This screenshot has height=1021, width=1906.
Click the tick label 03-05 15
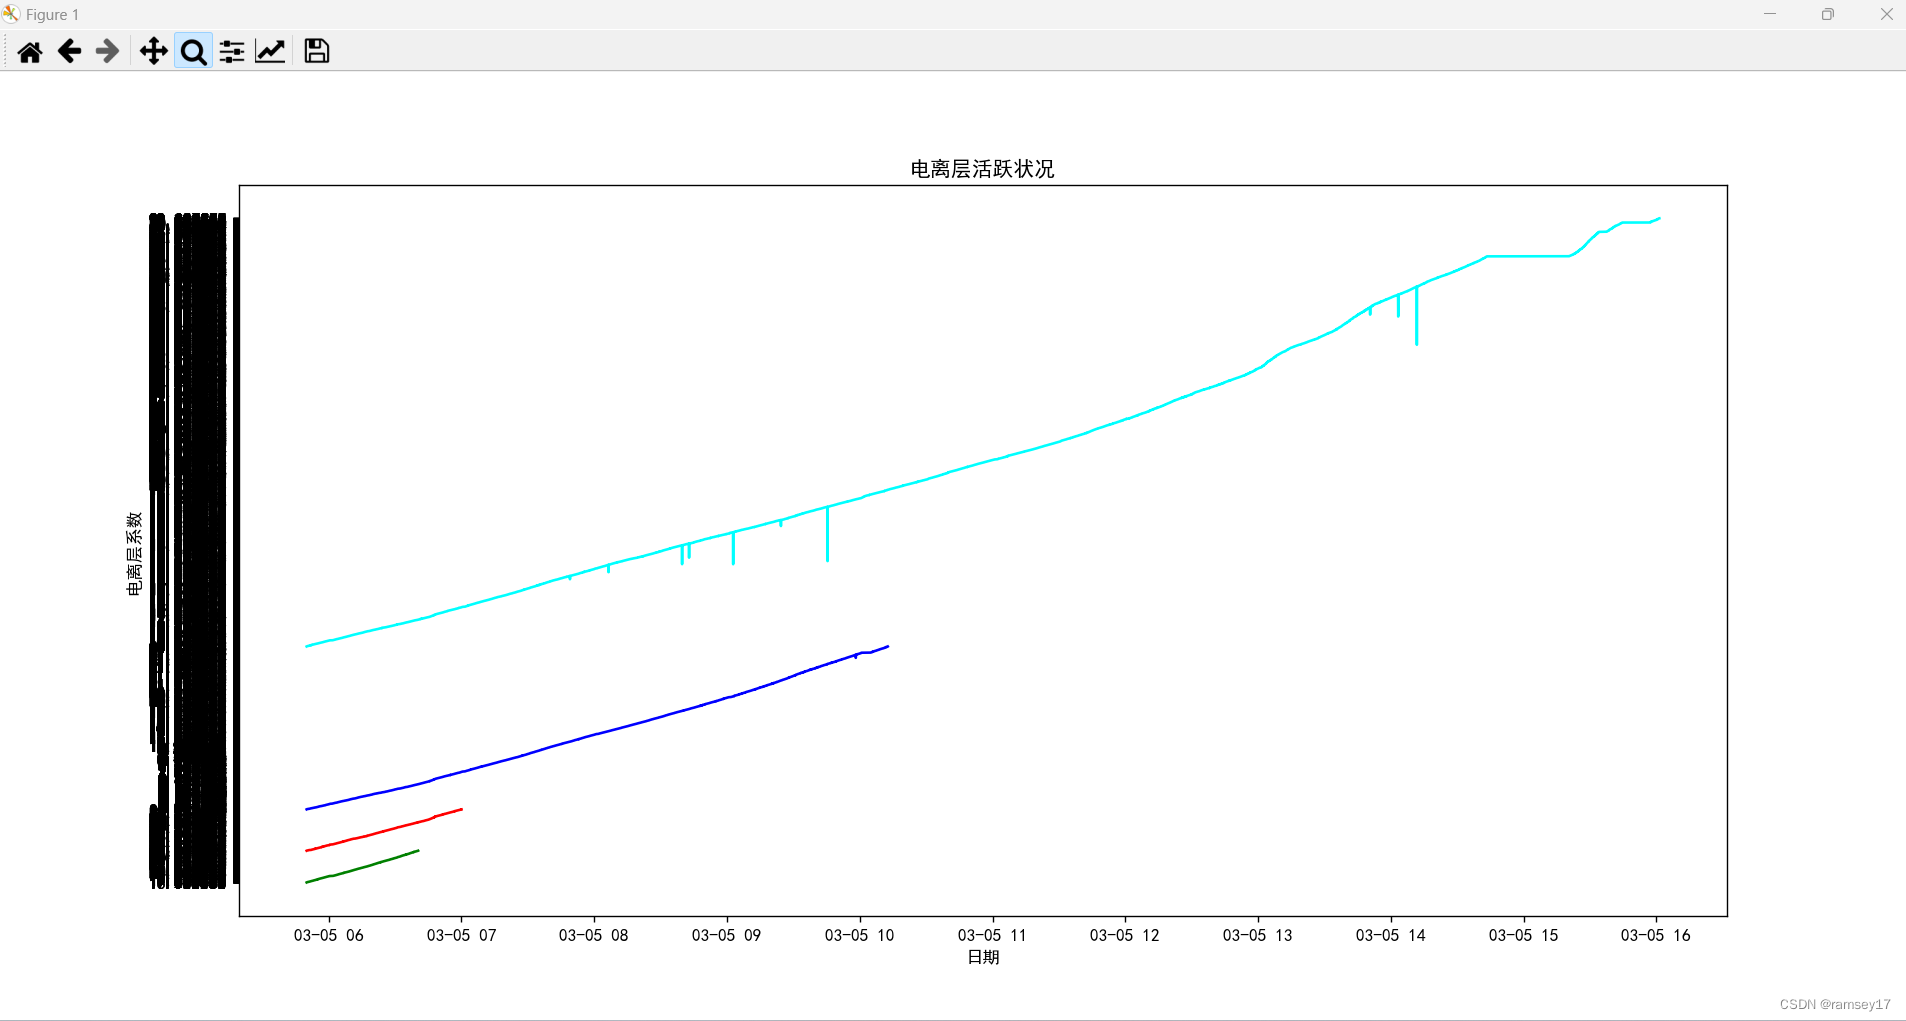(x=1524, y=935)
